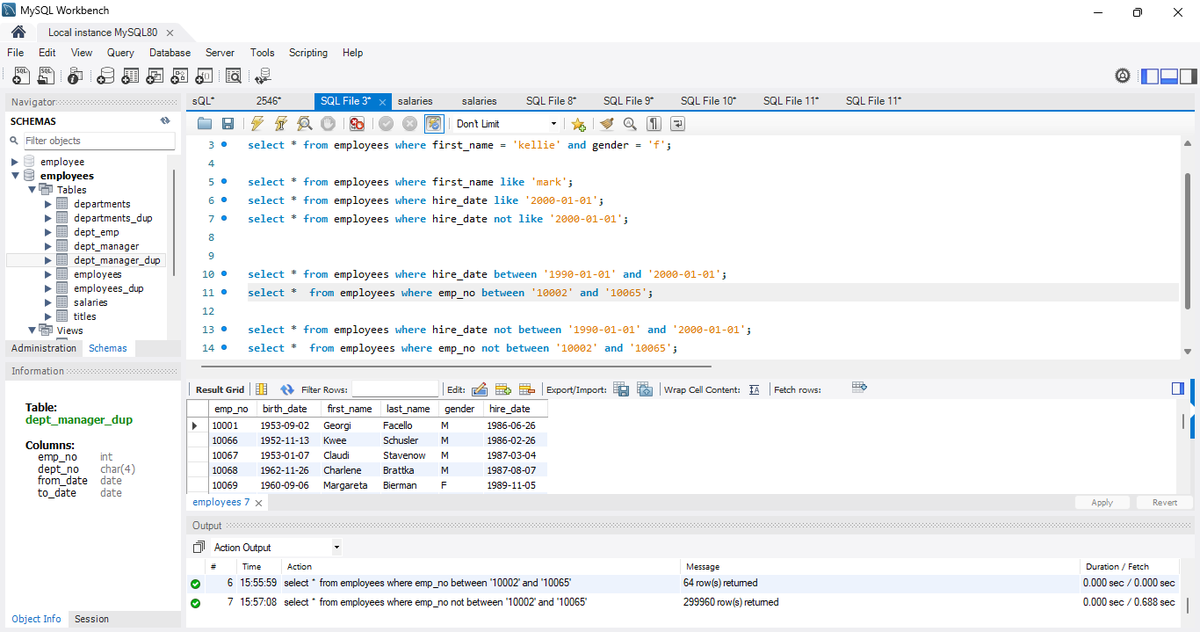Open the Server menu
This screenshot has height=632, width=1200.
pos(220,53)
